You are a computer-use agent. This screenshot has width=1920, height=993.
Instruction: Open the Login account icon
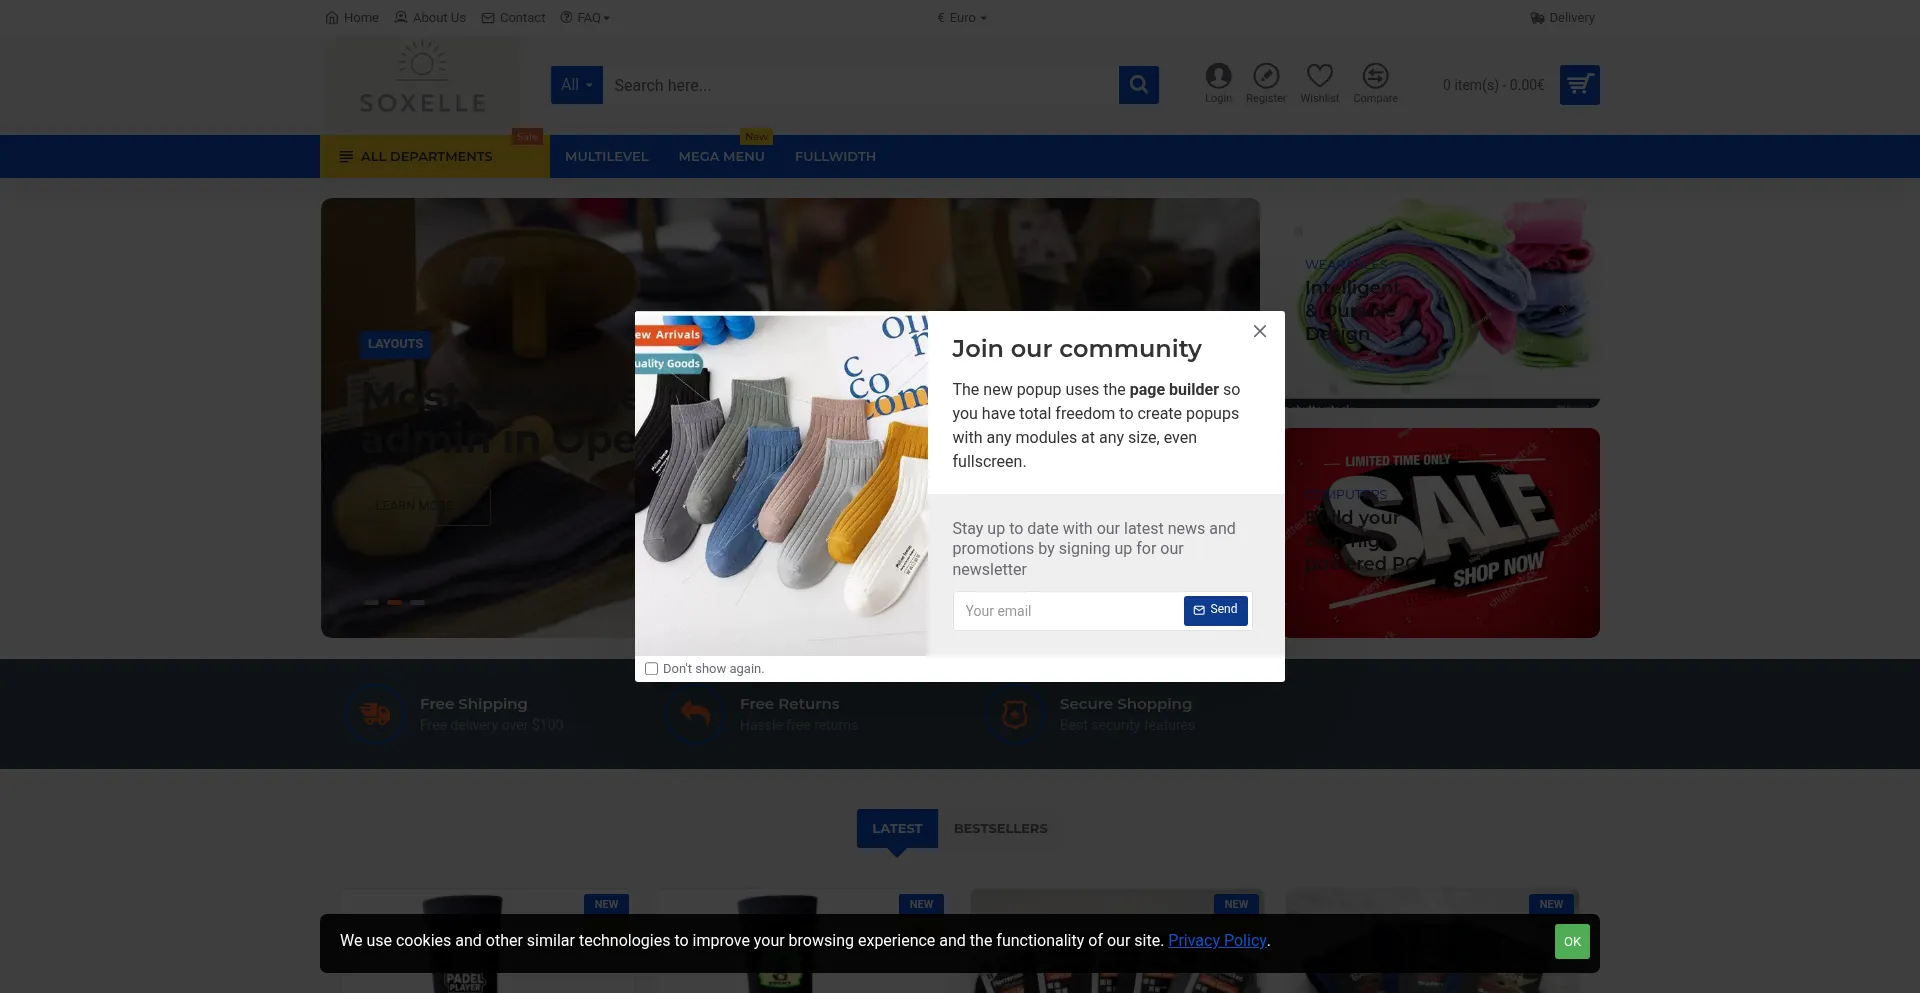coord(1218,83)
